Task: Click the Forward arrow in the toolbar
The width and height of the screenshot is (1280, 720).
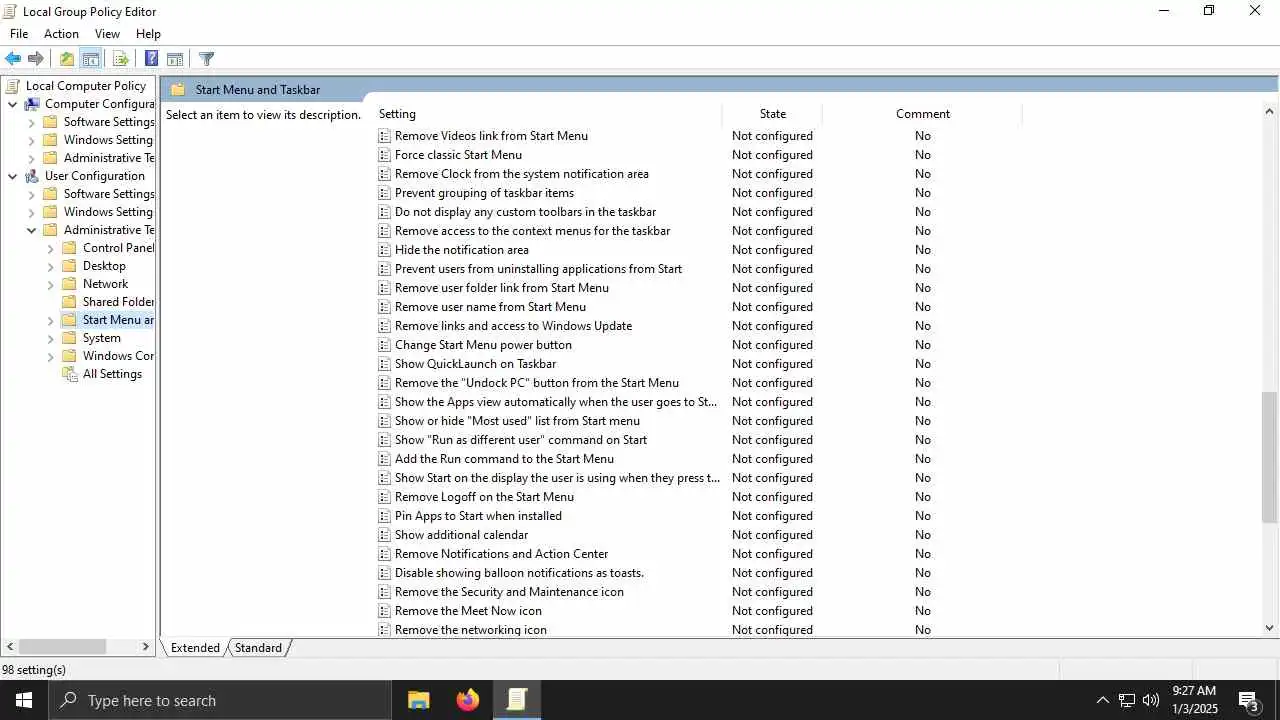Action: point(36,59)
